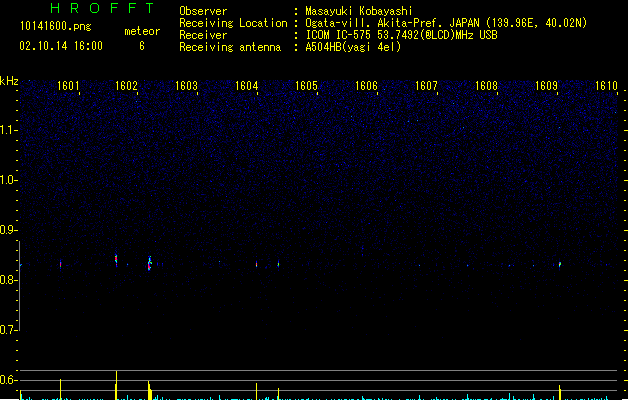The width and height of the screenshot is (629, 400).
Task: Click the 1.1 kHz frequency label
Action: (x=8, y=130)
